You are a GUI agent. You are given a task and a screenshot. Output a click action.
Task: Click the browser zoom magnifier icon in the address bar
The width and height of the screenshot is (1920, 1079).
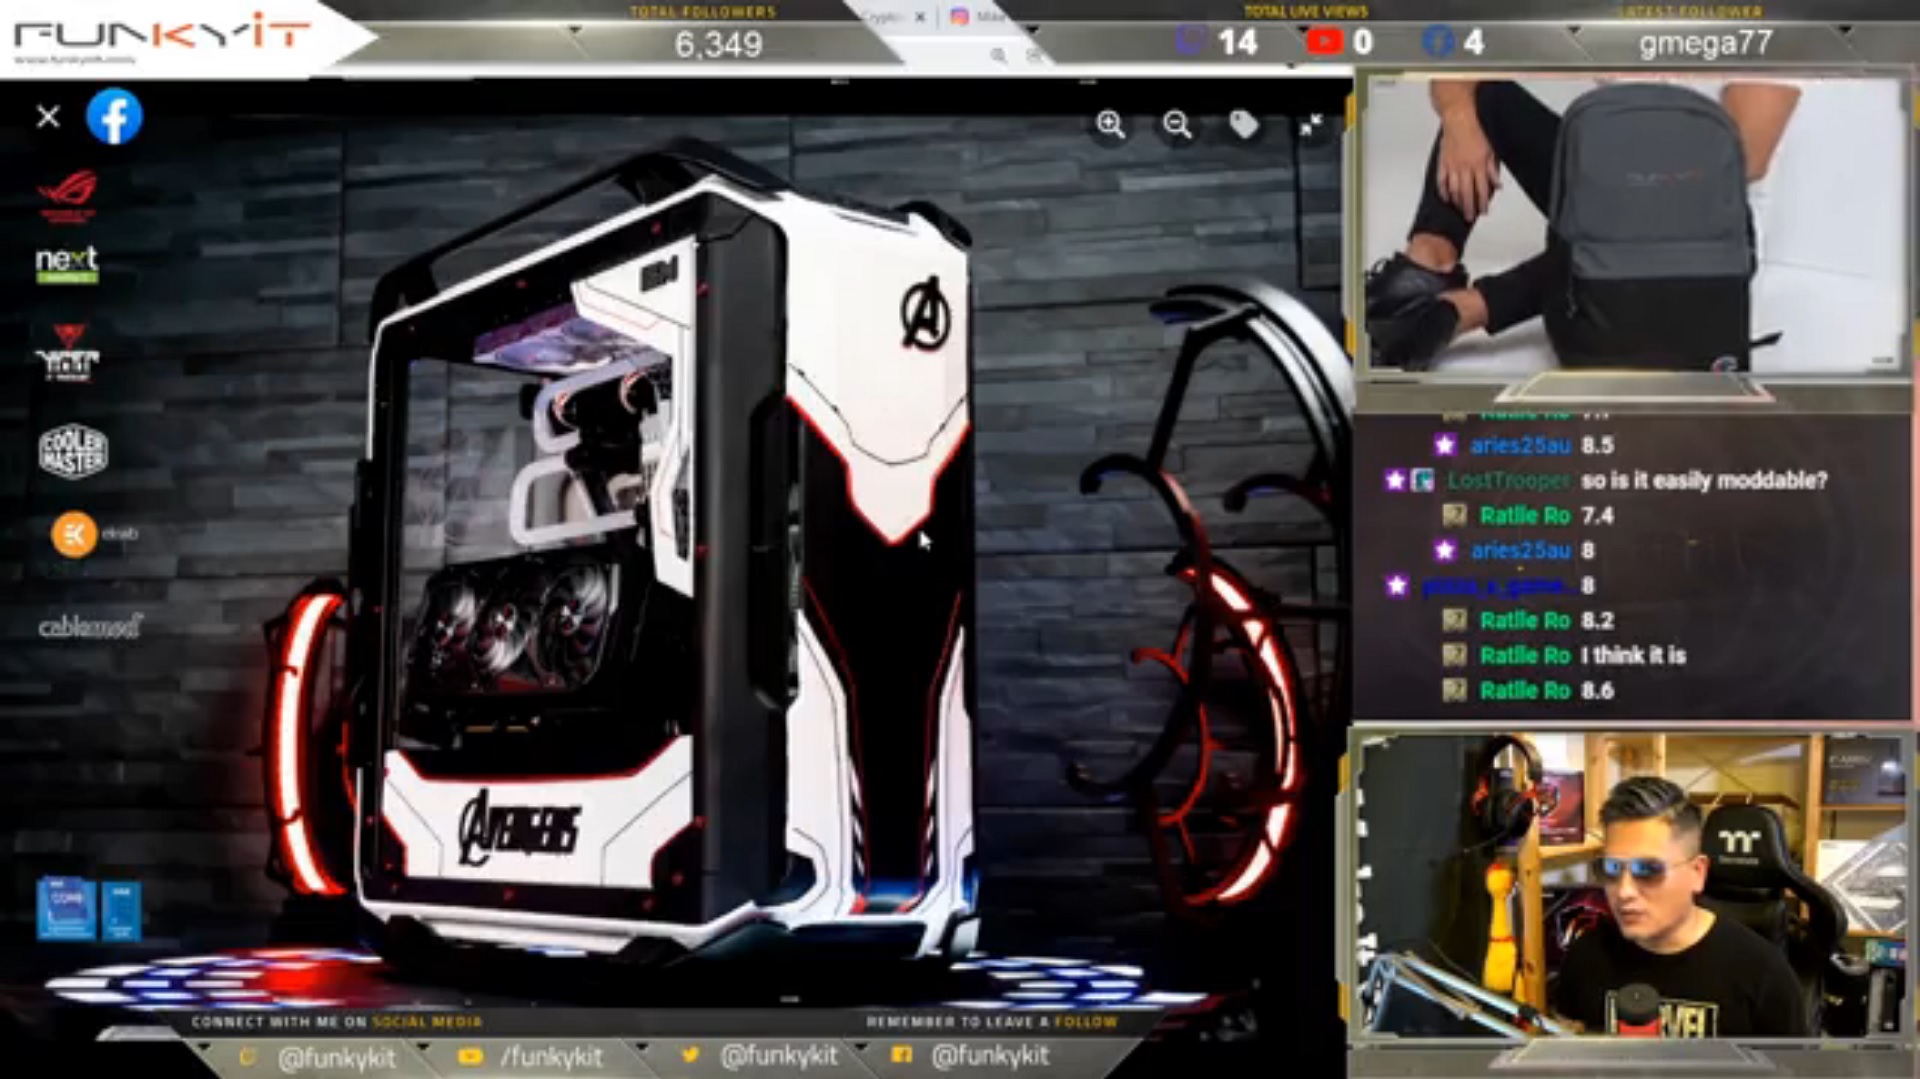[x=998, y=55]
